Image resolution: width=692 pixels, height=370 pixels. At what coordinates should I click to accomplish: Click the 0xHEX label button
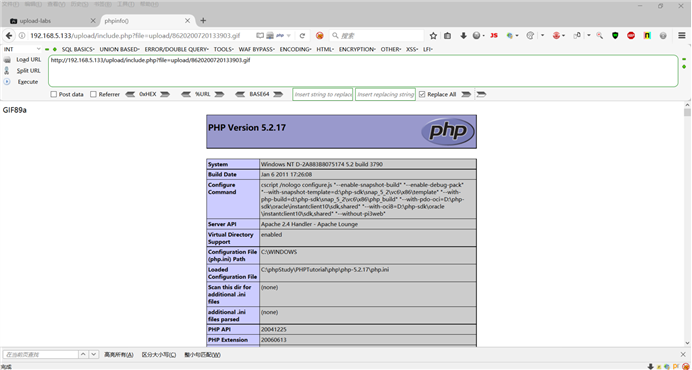coord(147,94)
